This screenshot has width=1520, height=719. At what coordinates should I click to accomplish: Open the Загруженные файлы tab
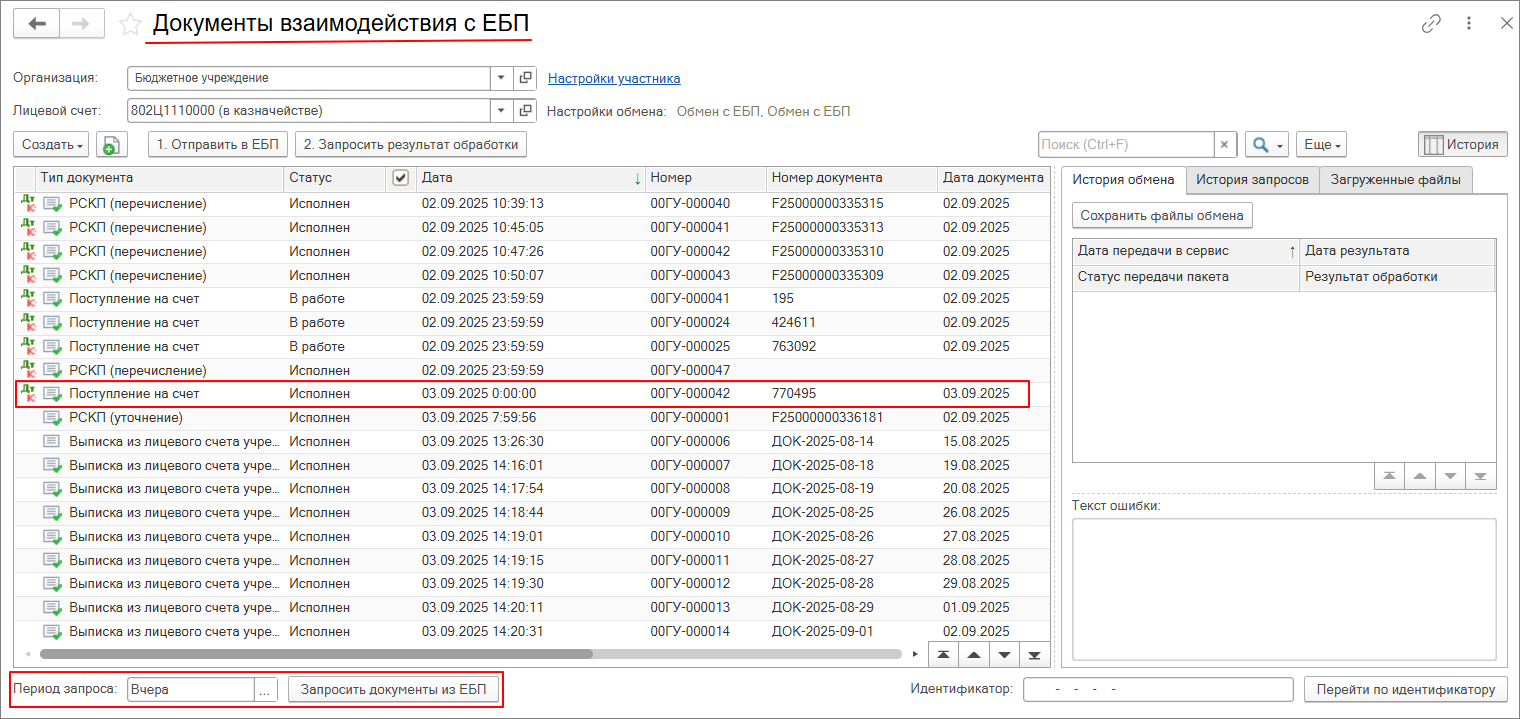pyautogui.click(x=1395, y=180)
